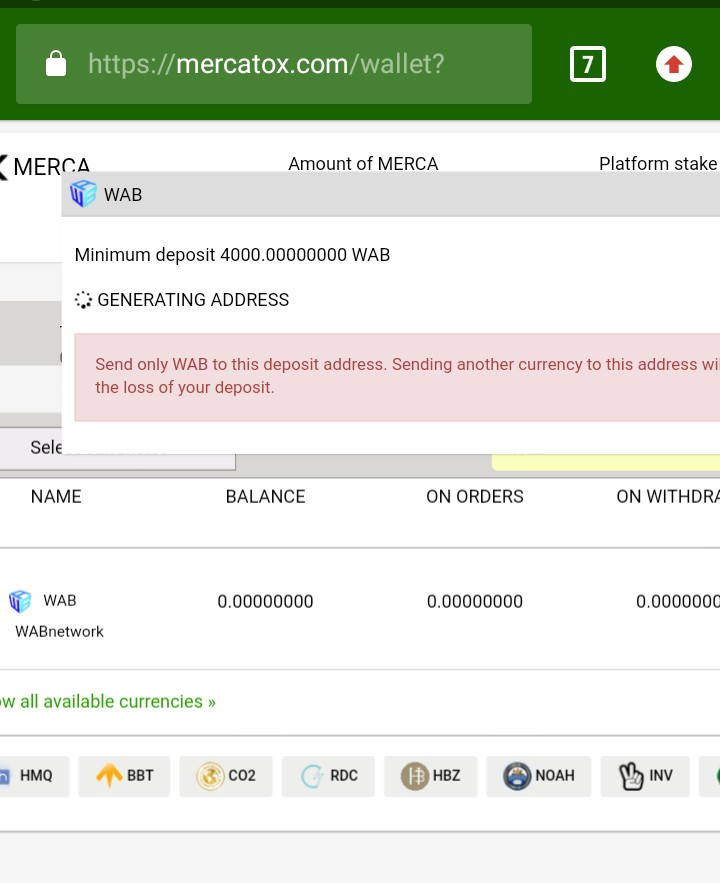Image resolution: width=720 pixels, height=883 pixels.
Task: Select the HBZ currency chip
Action: (x=431, y=776)
